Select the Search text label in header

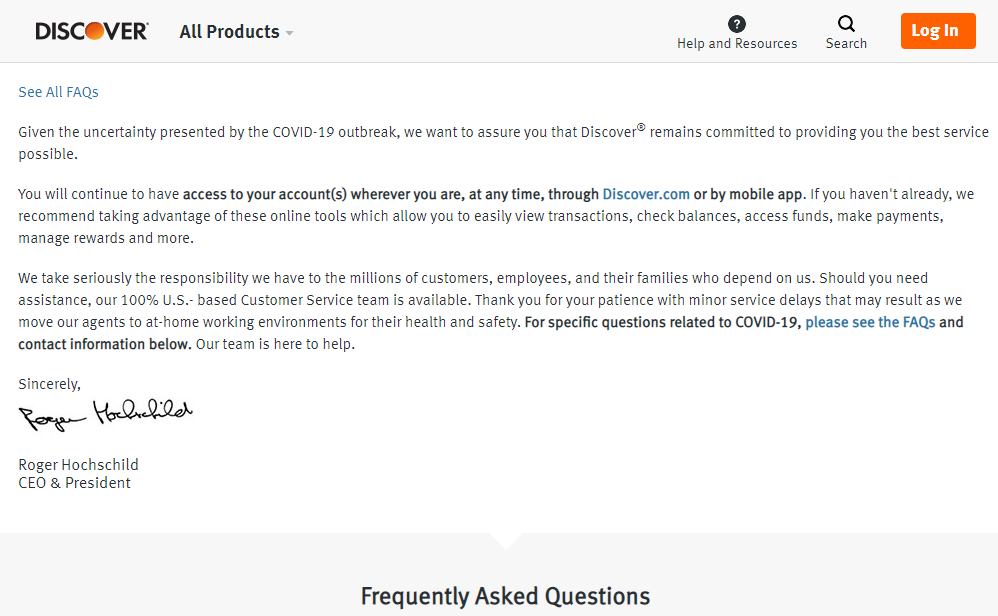(846, 43)
